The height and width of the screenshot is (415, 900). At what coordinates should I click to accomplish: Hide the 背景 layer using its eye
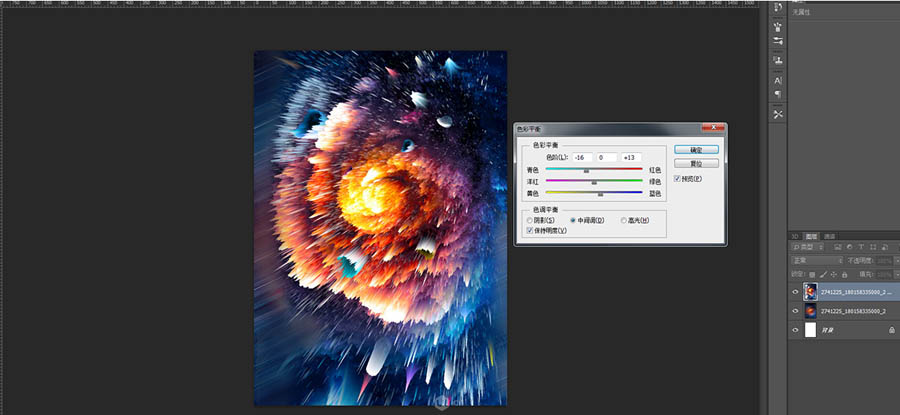click(x=796, y=329)
